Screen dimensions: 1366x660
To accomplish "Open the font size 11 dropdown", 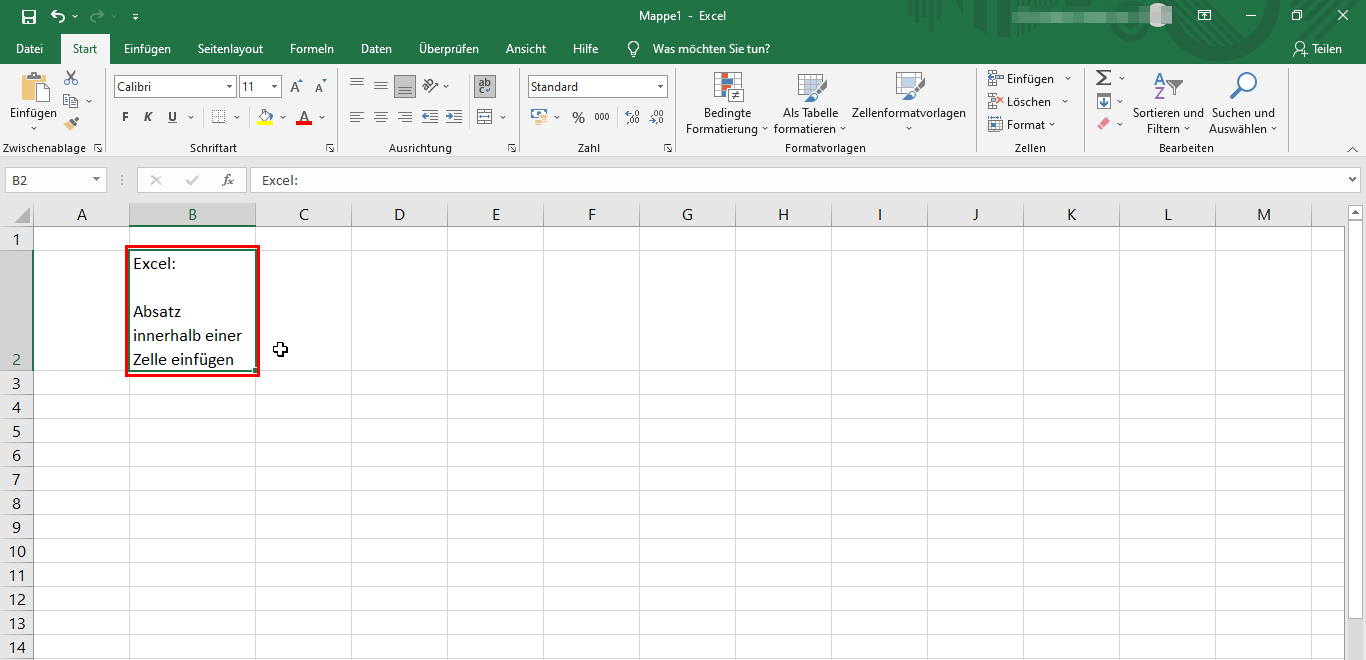I will pyautogui.click(x=275, y=87).
